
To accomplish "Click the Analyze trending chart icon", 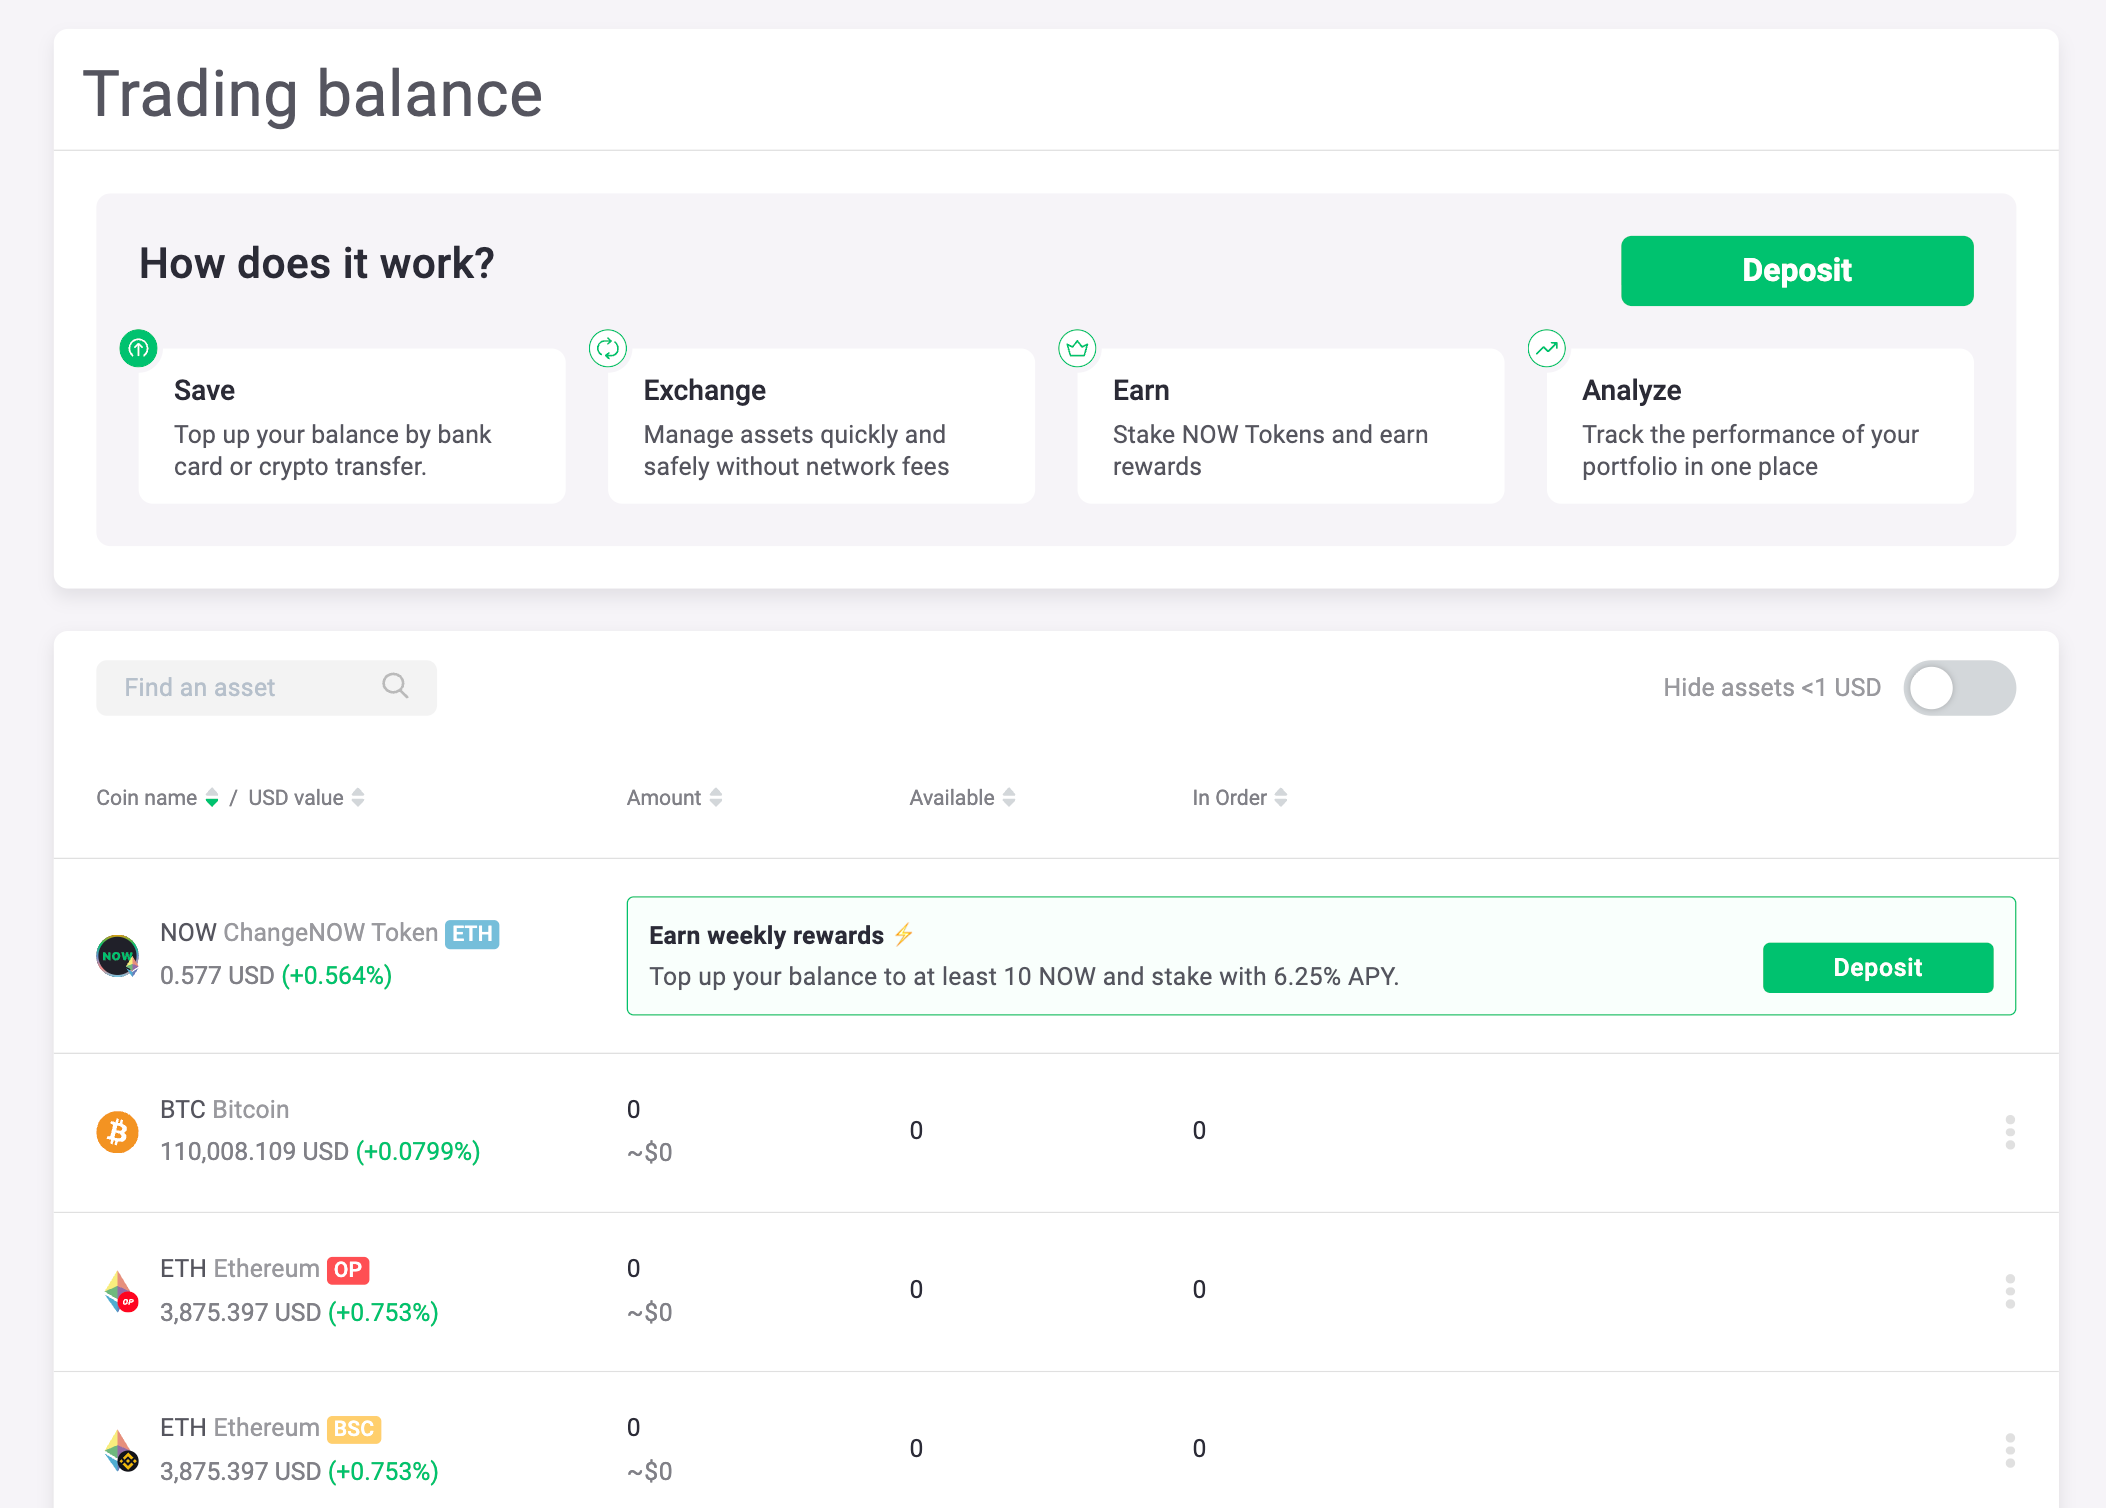I will (x=1546, y=348).
